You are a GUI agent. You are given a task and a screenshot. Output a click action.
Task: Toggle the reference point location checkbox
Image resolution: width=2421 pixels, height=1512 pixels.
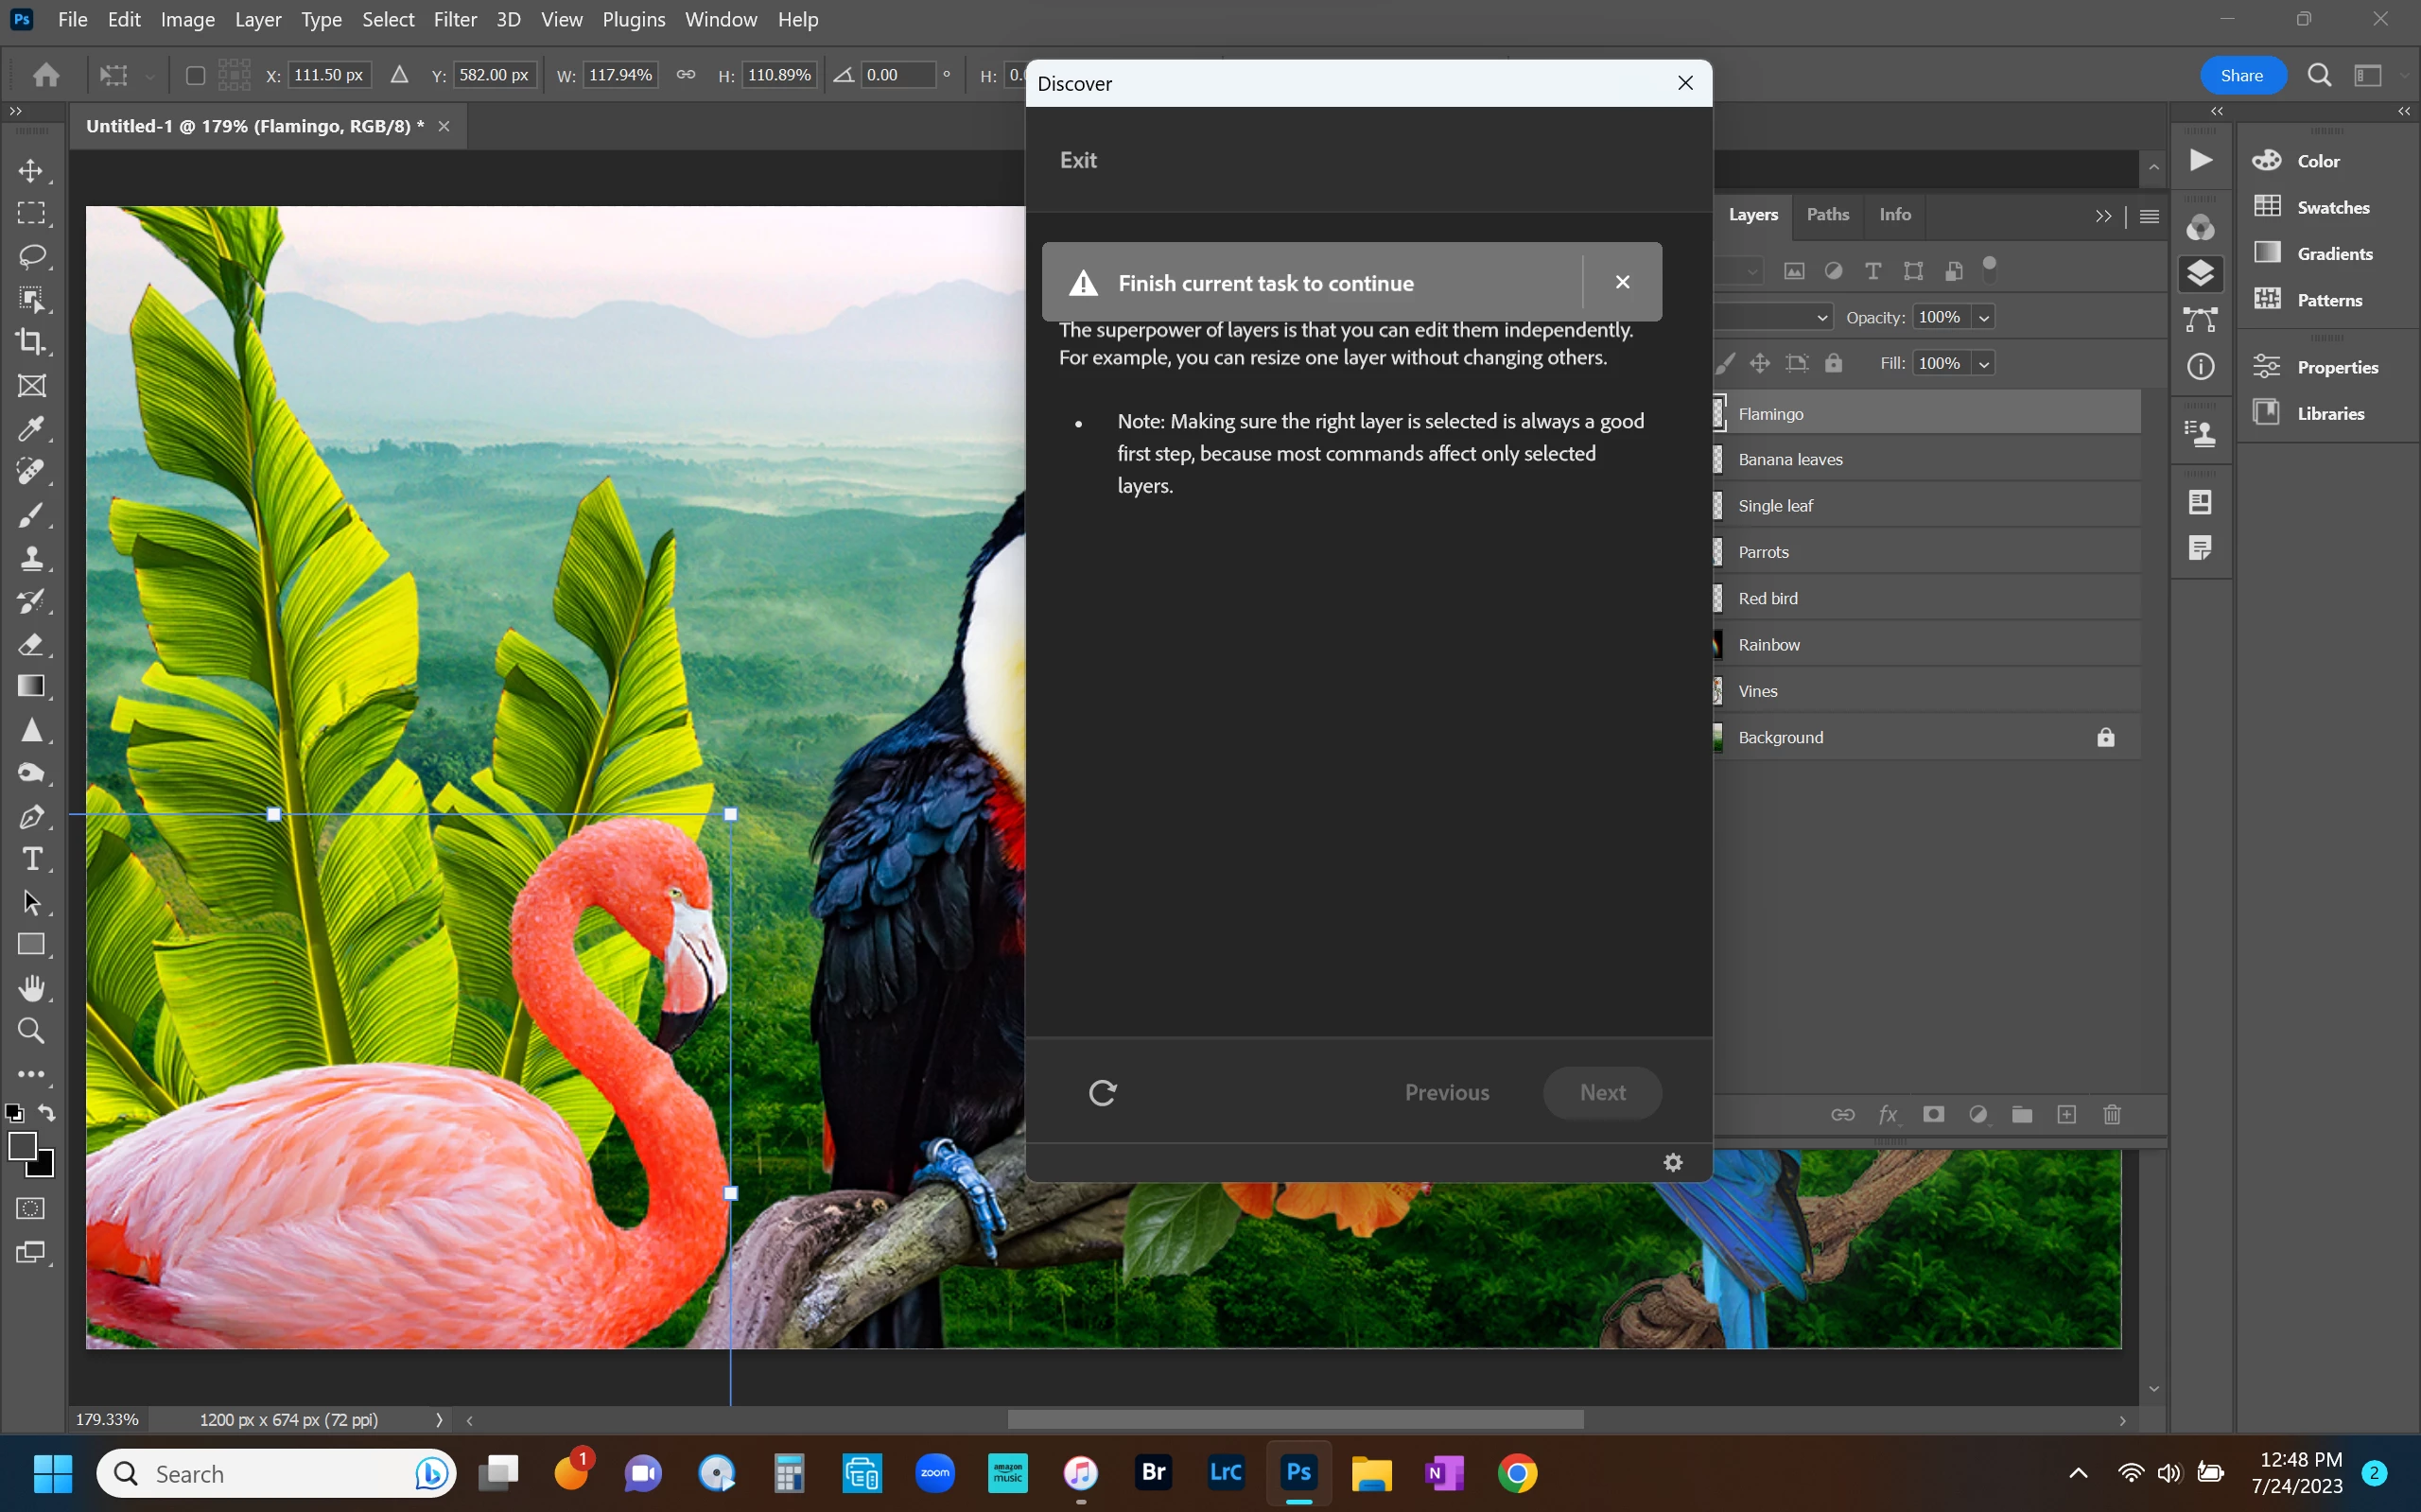click(196, 75)
